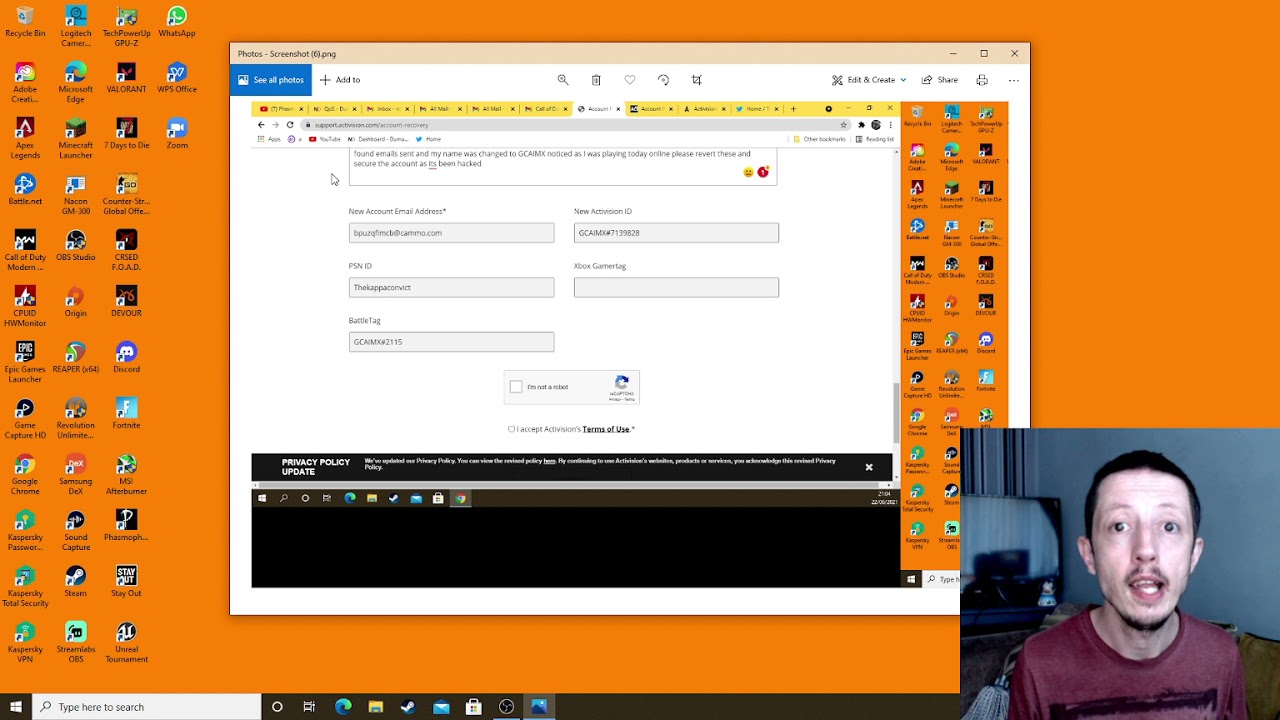
Task: Rotate the photo with the rotate icon
Action: coord(663,80)
